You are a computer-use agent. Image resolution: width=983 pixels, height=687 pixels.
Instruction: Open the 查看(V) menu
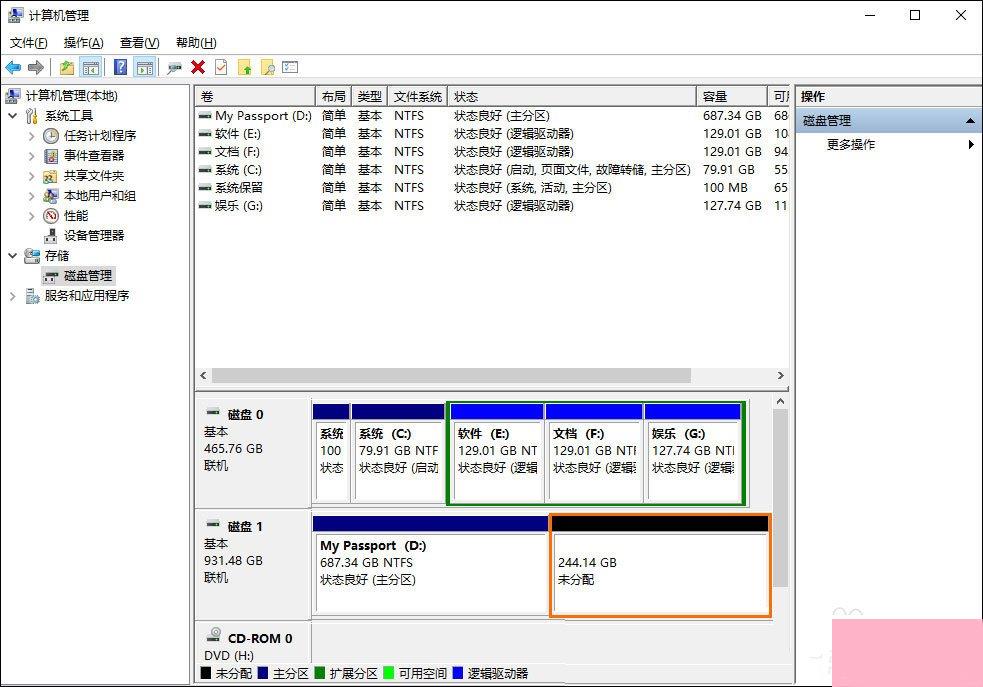[139, 43]
